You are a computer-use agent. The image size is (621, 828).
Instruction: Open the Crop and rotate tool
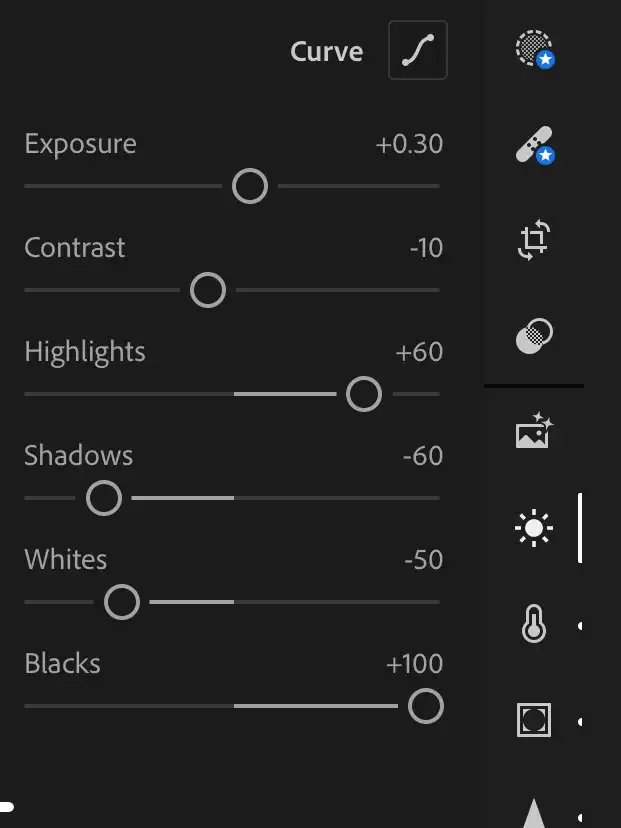[x=534, y=241]
